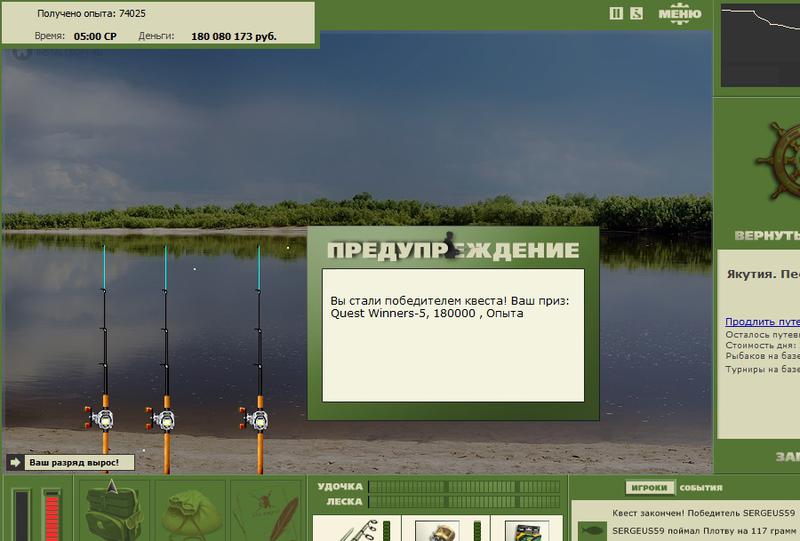Open the fish keepnet bag icon
The width and height of the screenshot is (800, 541).
pyautogui.click(x=191, y=513)
